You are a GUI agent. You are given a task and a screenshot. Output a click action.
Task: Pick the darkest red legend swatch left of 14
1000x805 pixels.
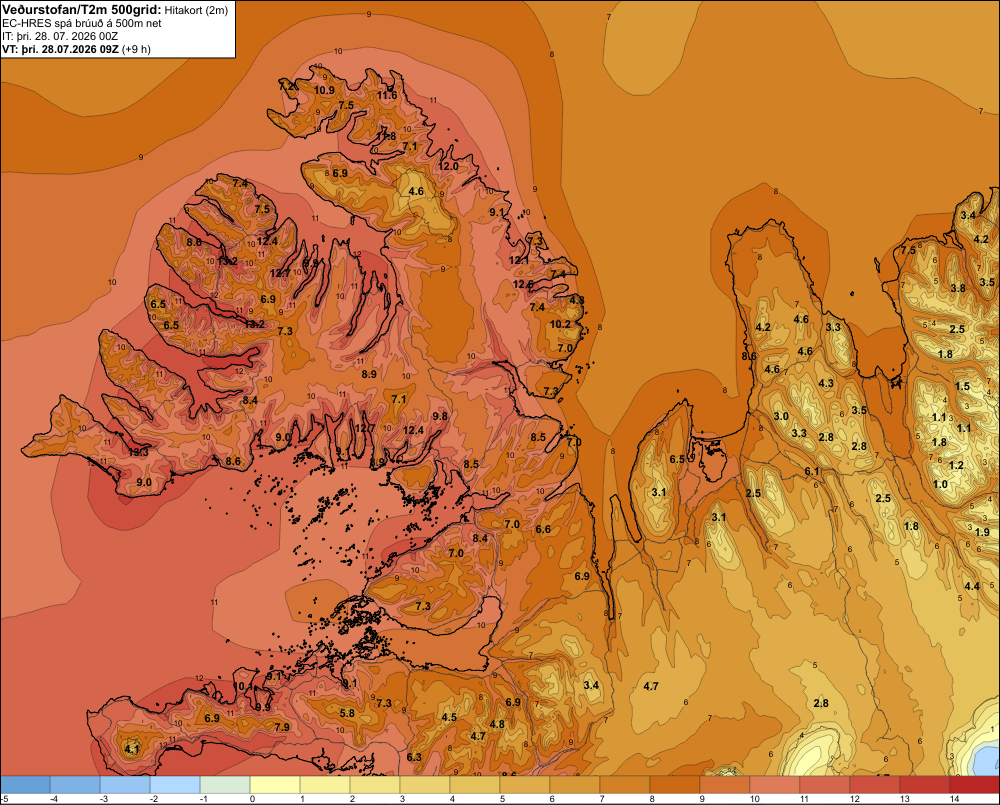click(x=925, y=785)
